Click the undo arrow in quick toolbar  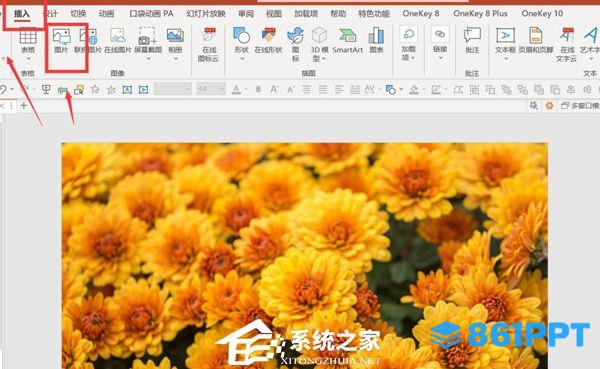click(x=3, y=90)
